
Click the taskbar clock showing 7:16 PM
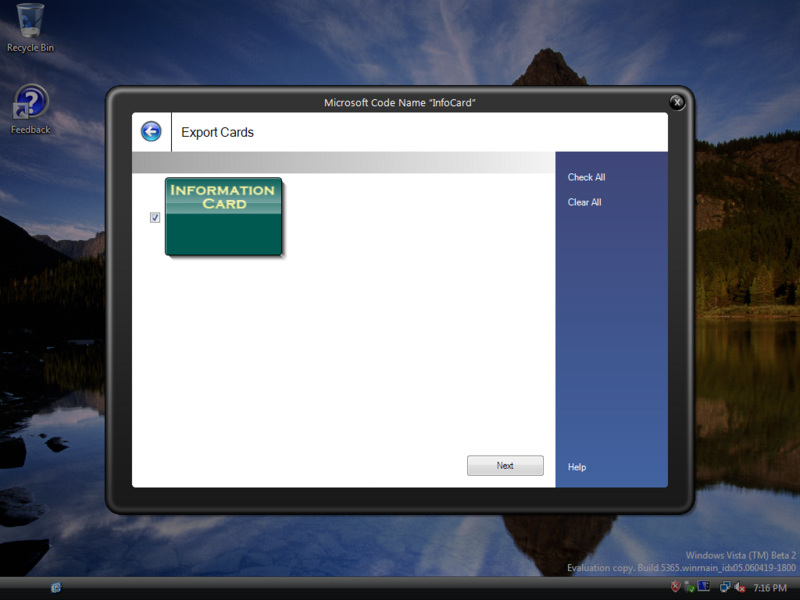(x=770, y=588)
